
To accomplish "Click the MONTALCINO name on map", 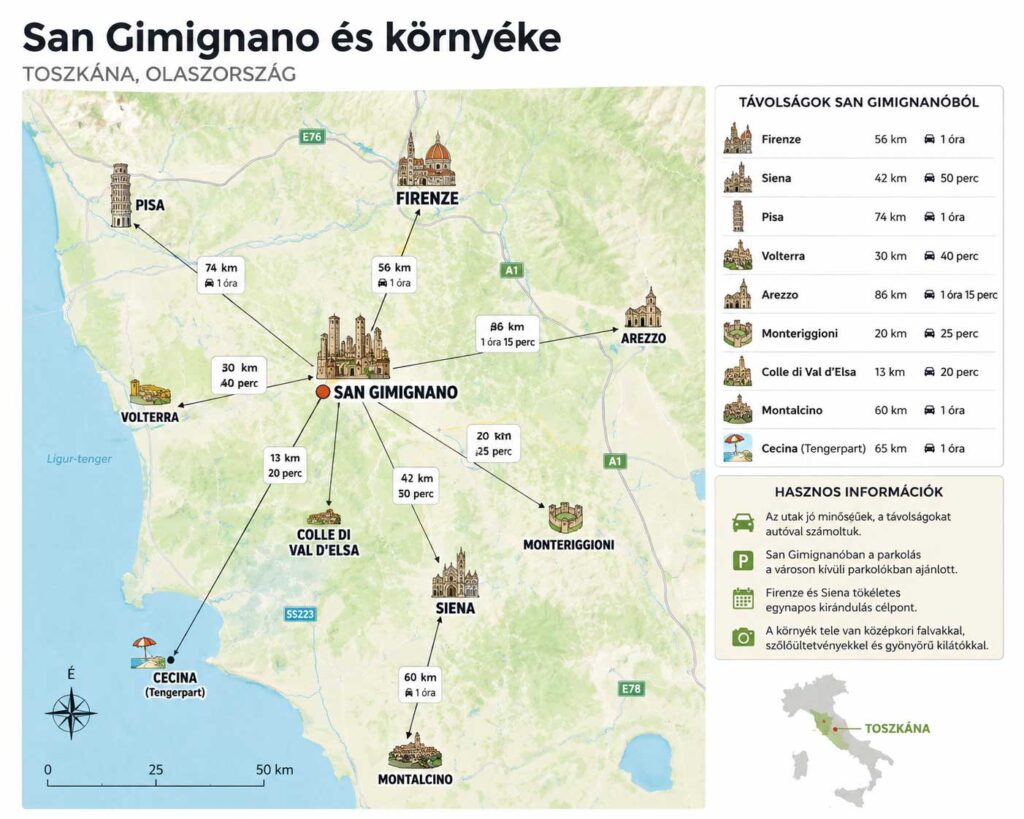I will pyautogui.click(x=415, y=779).
